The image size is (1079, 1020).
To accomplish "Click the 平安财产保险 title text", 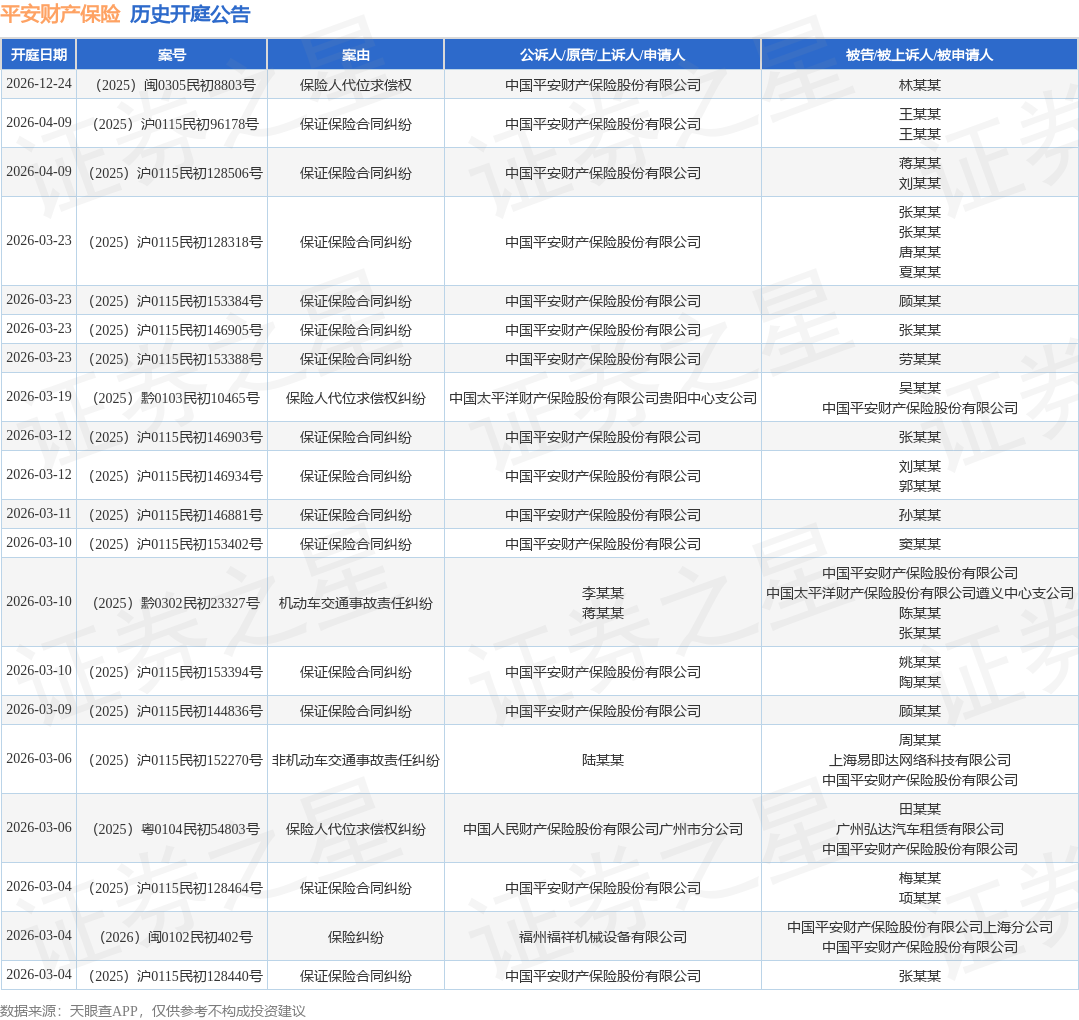I will tap(61, 14).
